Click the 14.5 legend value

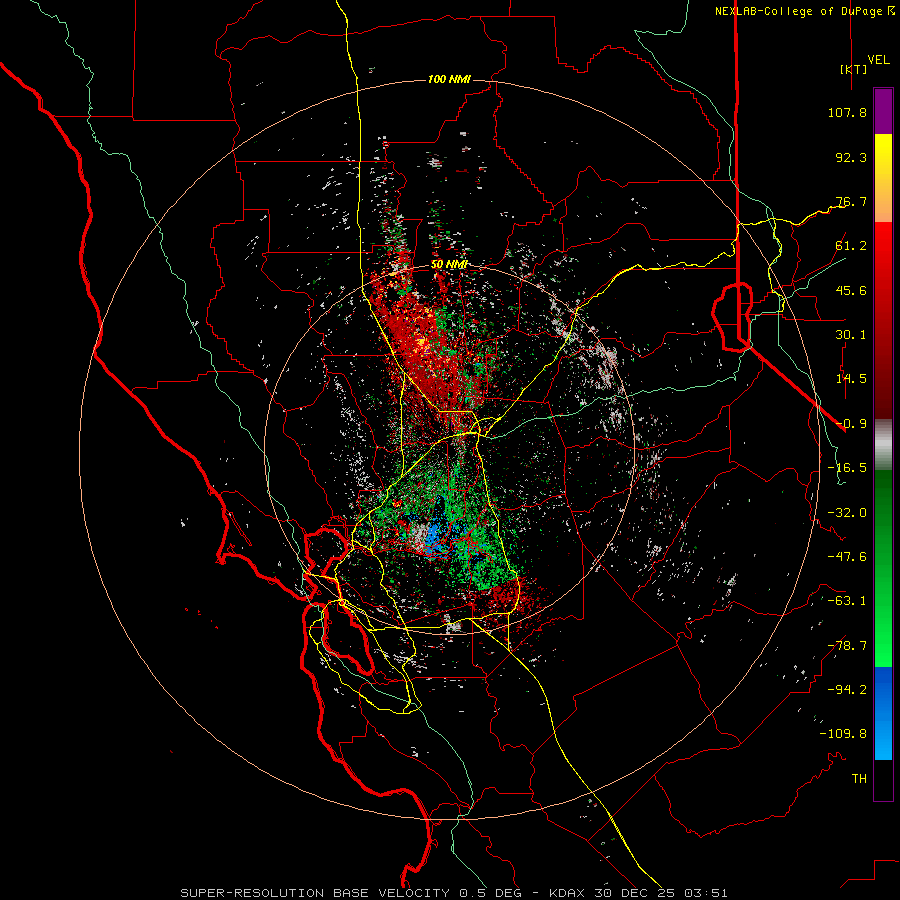851,379
